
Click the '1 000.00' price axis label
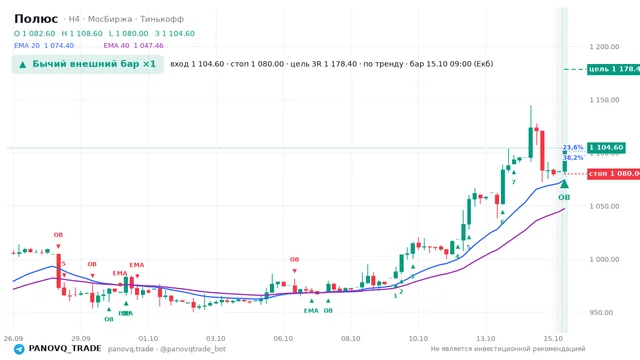pyautogui.click(x=604, y=260)
